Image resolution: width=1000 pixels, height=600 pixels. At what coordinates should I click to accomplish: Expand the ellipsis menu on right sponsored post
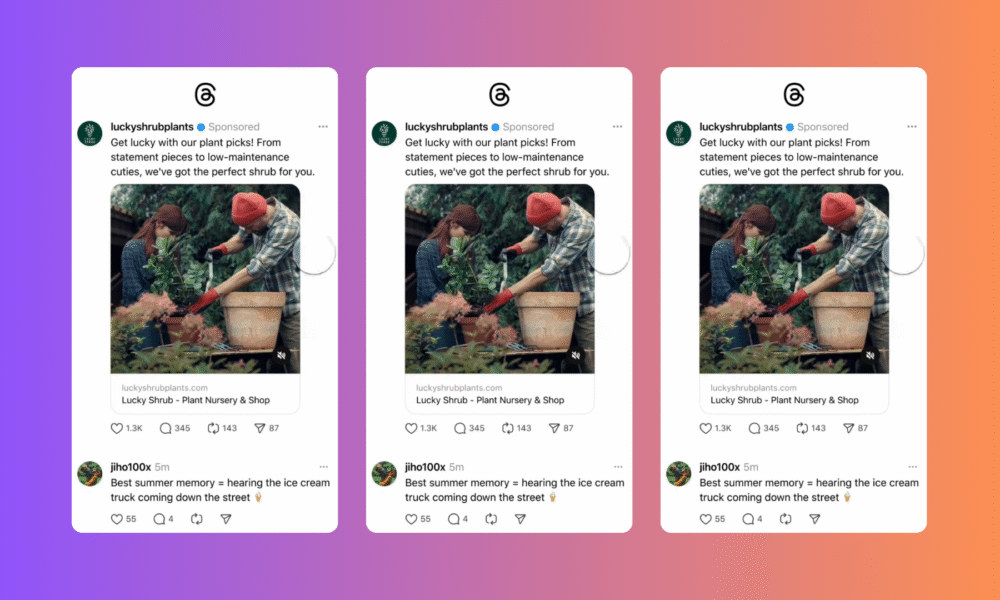coord(912,127)
